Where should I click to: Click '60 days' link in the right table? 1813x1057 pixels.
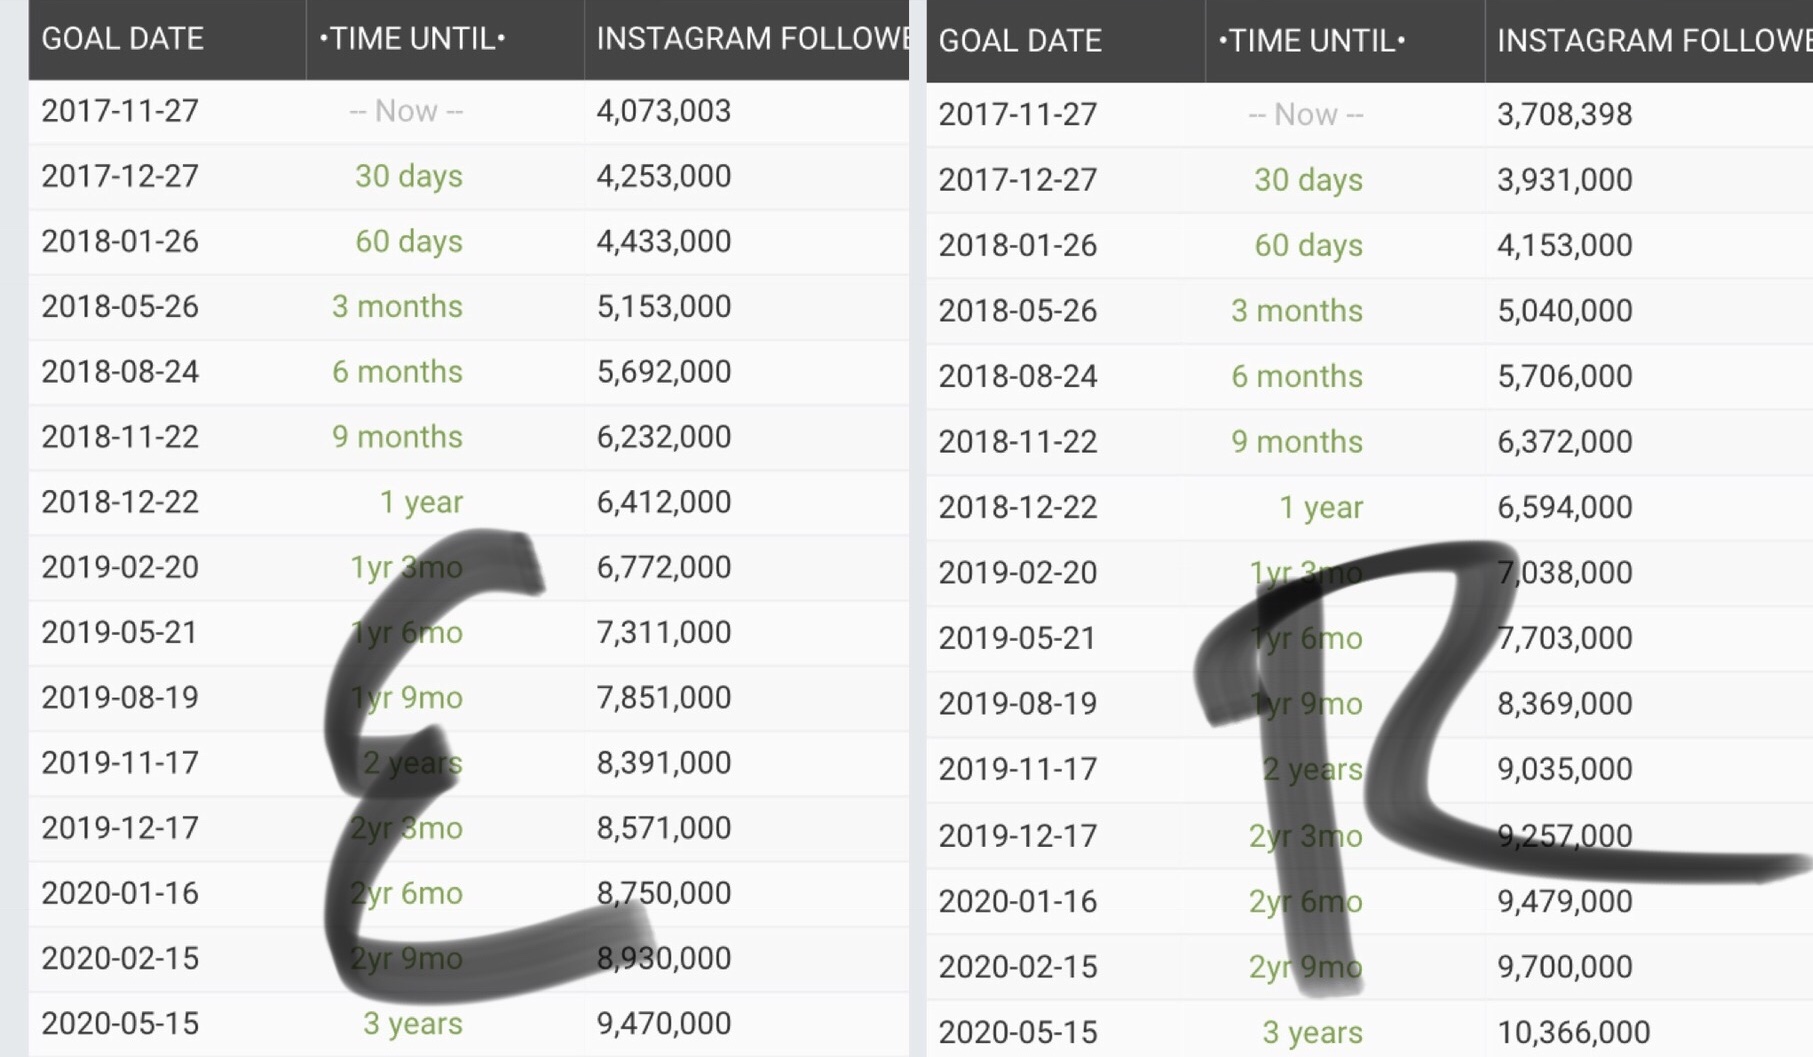1308,245
